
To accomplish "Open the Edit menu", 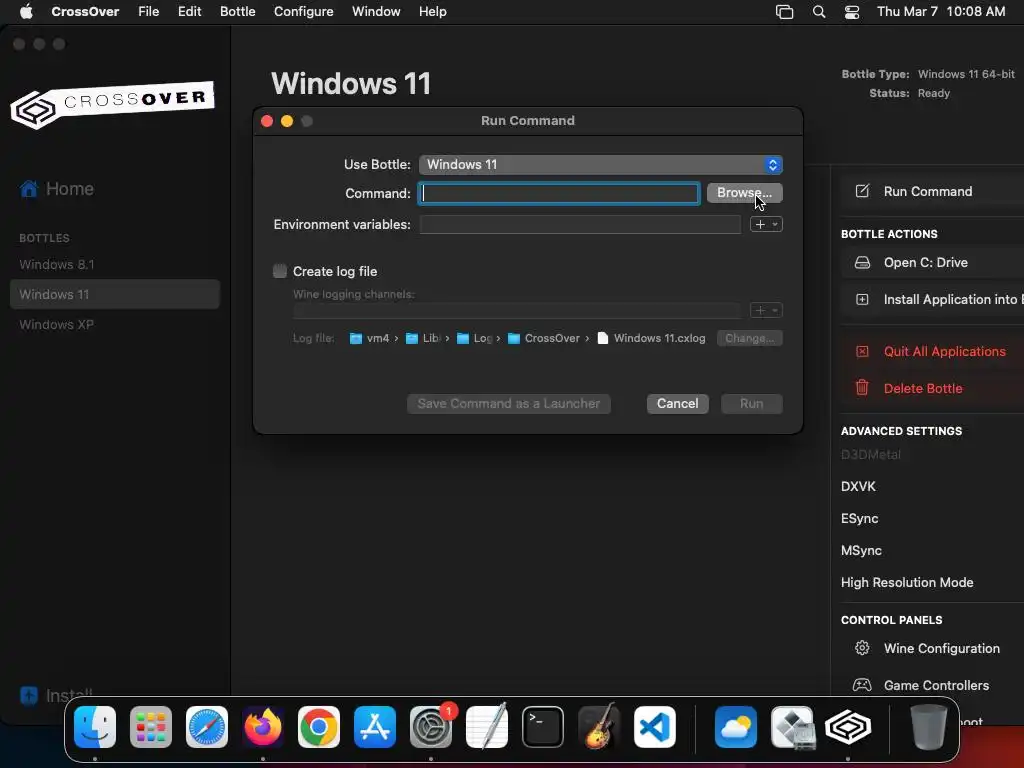I will pos(189,12).
